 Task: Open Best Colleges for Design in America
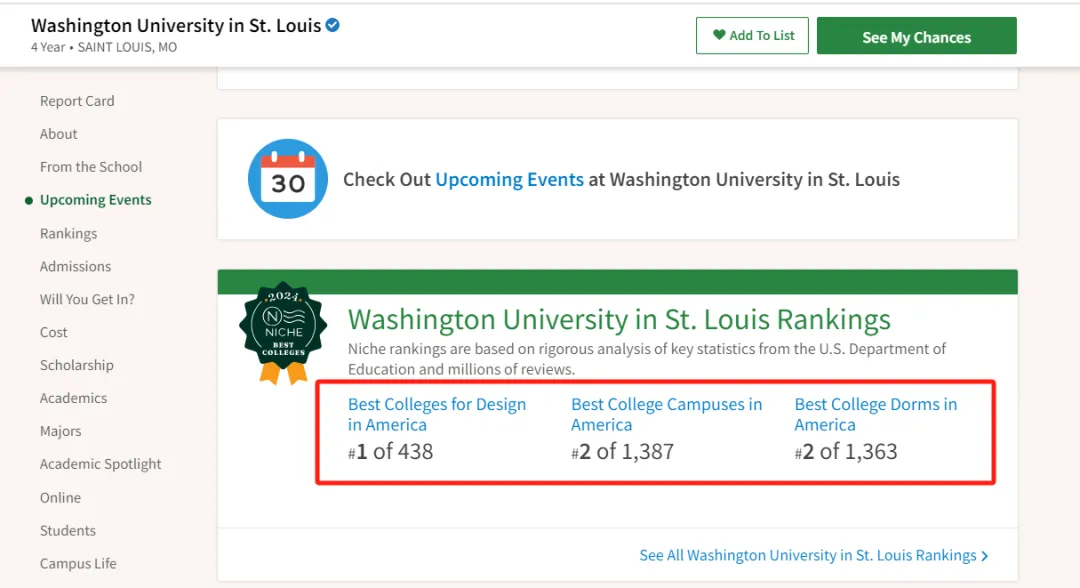point(437,414)
